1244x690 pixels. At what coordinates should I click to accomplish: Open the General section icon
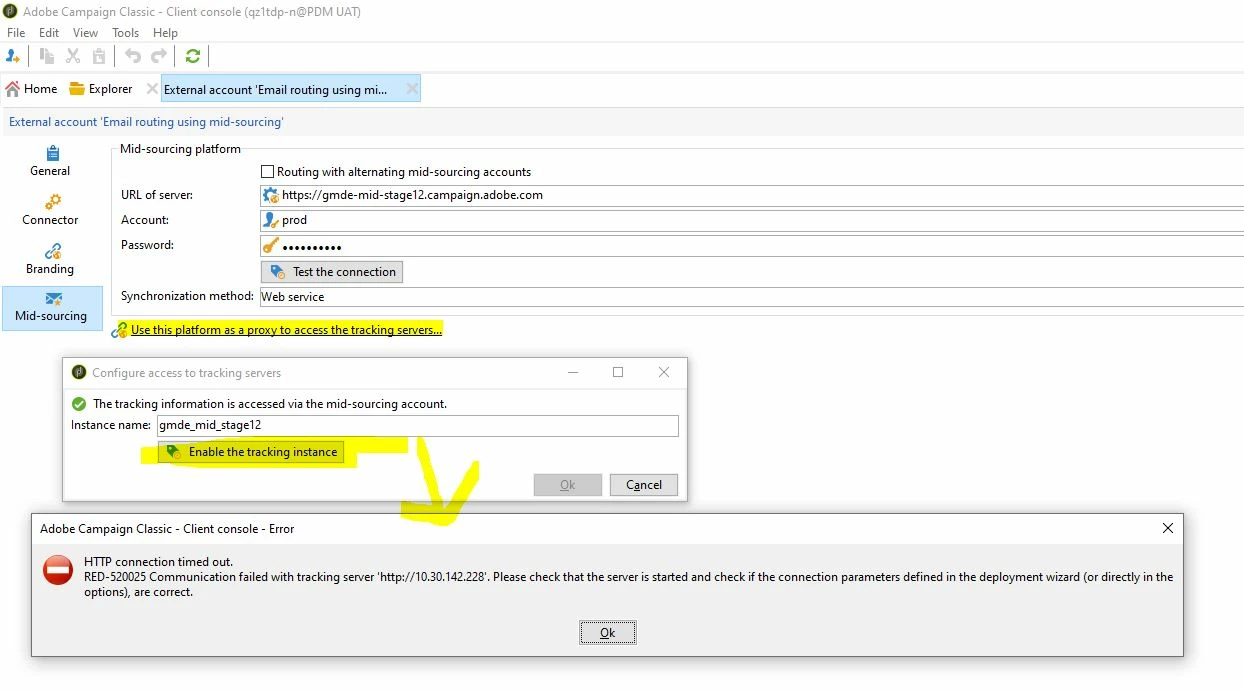[x=51, y=153]
